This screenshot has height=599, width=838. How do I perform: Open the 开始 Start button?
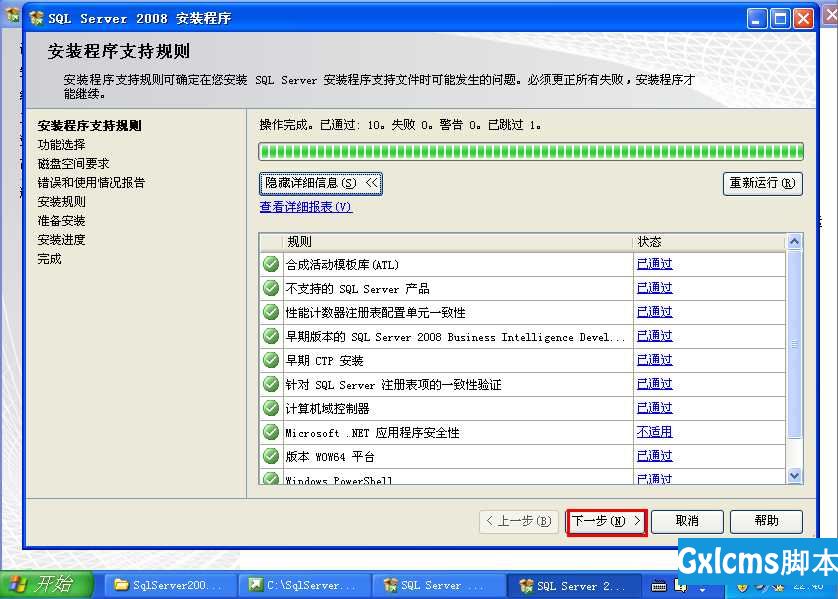coord(47,585)
